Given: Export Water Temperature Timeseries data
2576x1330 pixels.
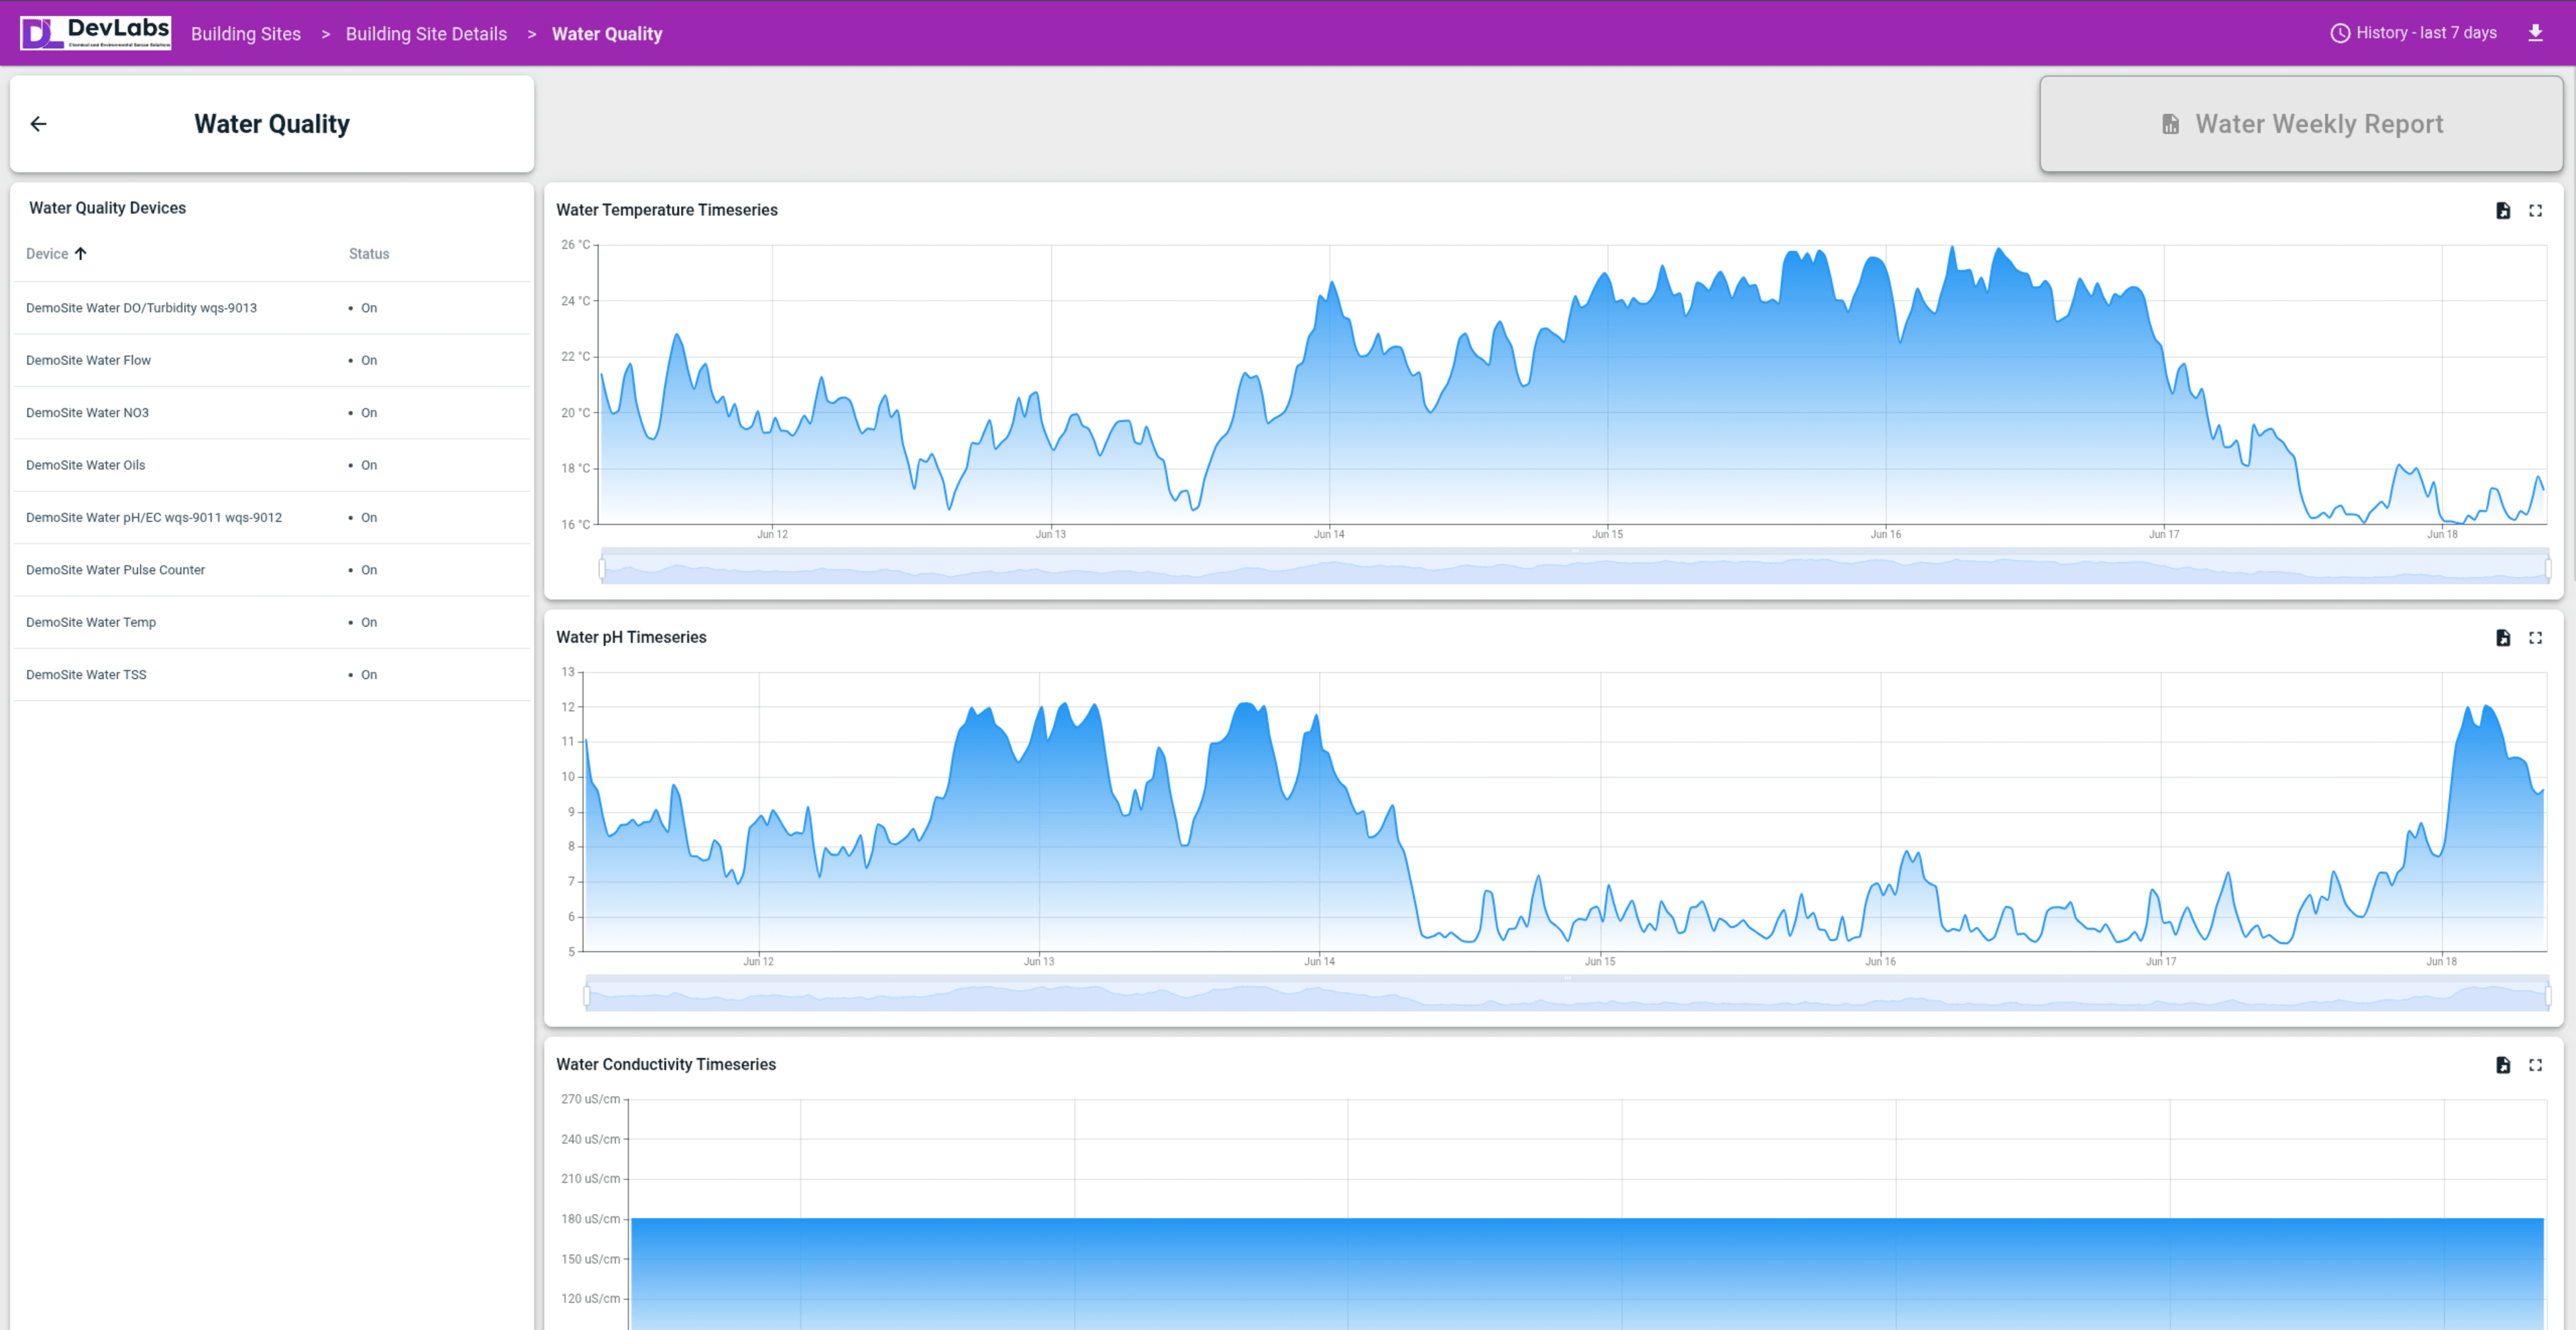Looking at the screenshot, I should coord(2503,210).
